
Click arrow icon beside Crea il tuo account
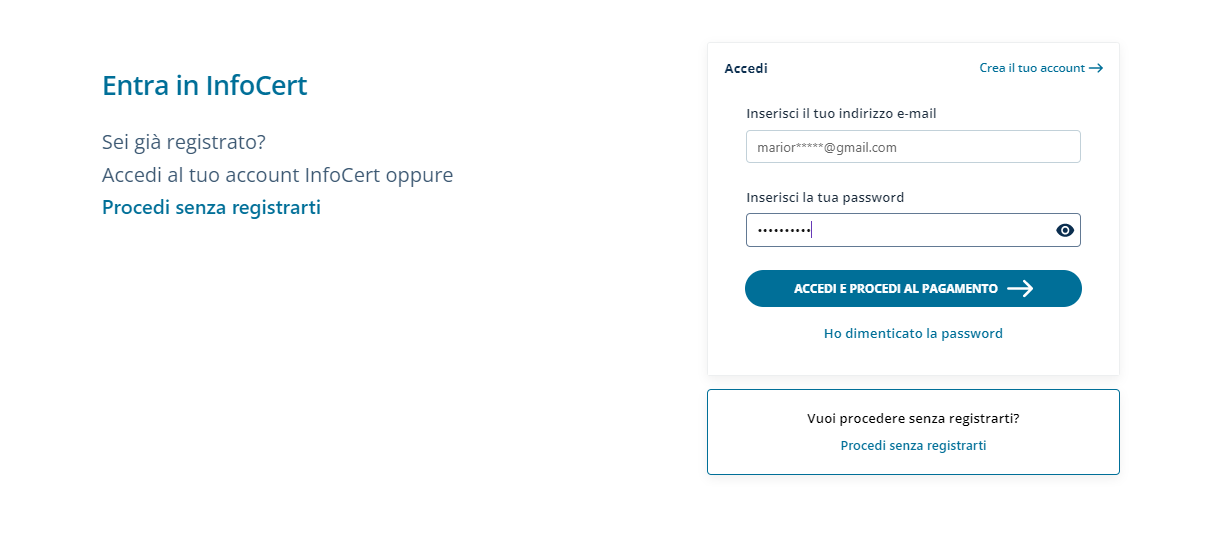(1096, 68)
